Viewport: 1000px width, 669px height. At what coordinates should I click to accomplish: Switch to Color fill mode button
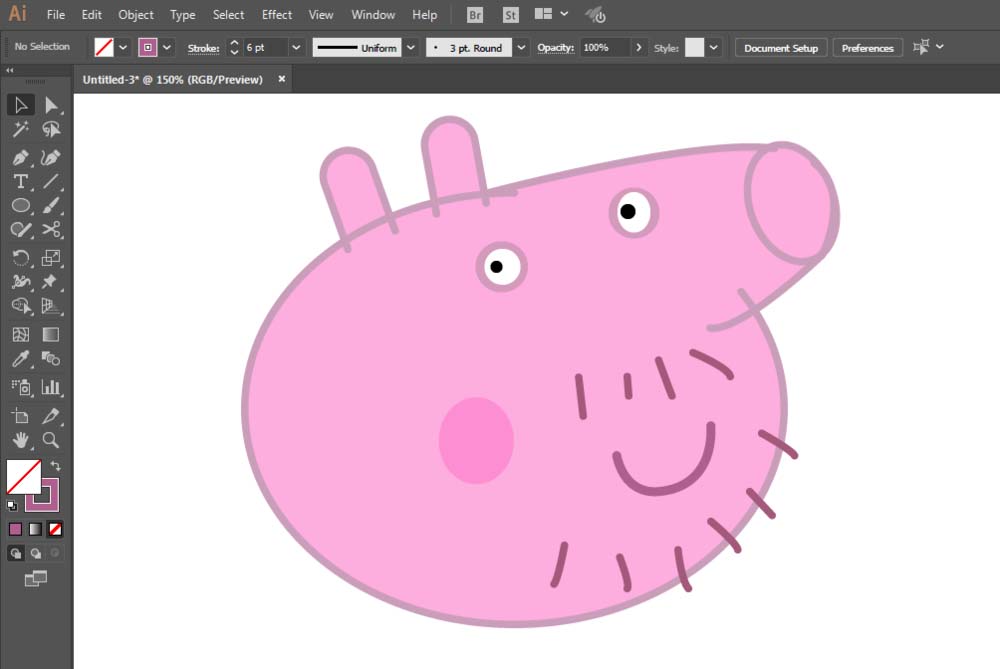(x=15, y=529)
